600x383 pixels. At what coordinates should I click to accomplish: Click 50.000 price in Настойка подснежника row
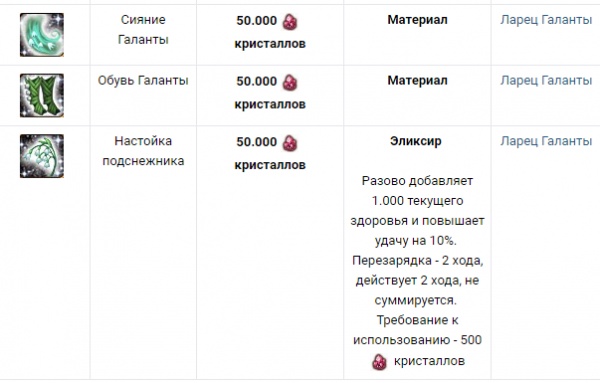(256, 142)
